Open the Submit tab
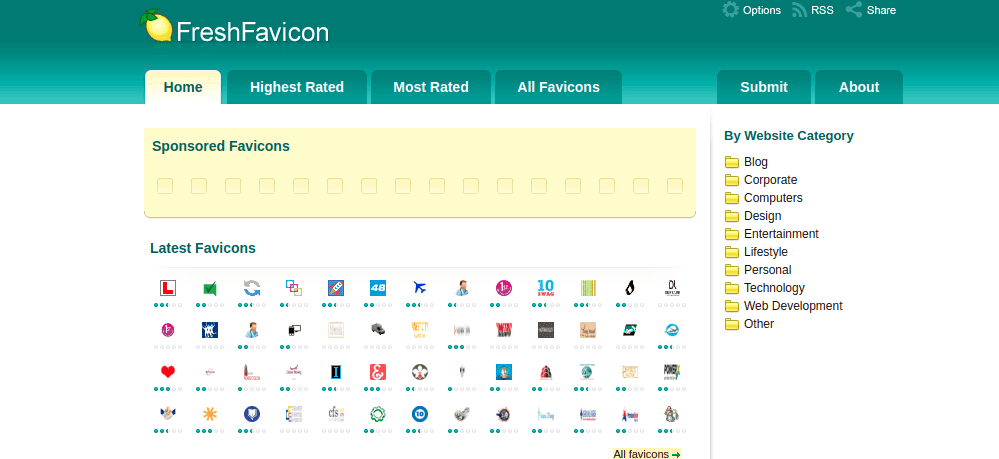 pos(764,87)
